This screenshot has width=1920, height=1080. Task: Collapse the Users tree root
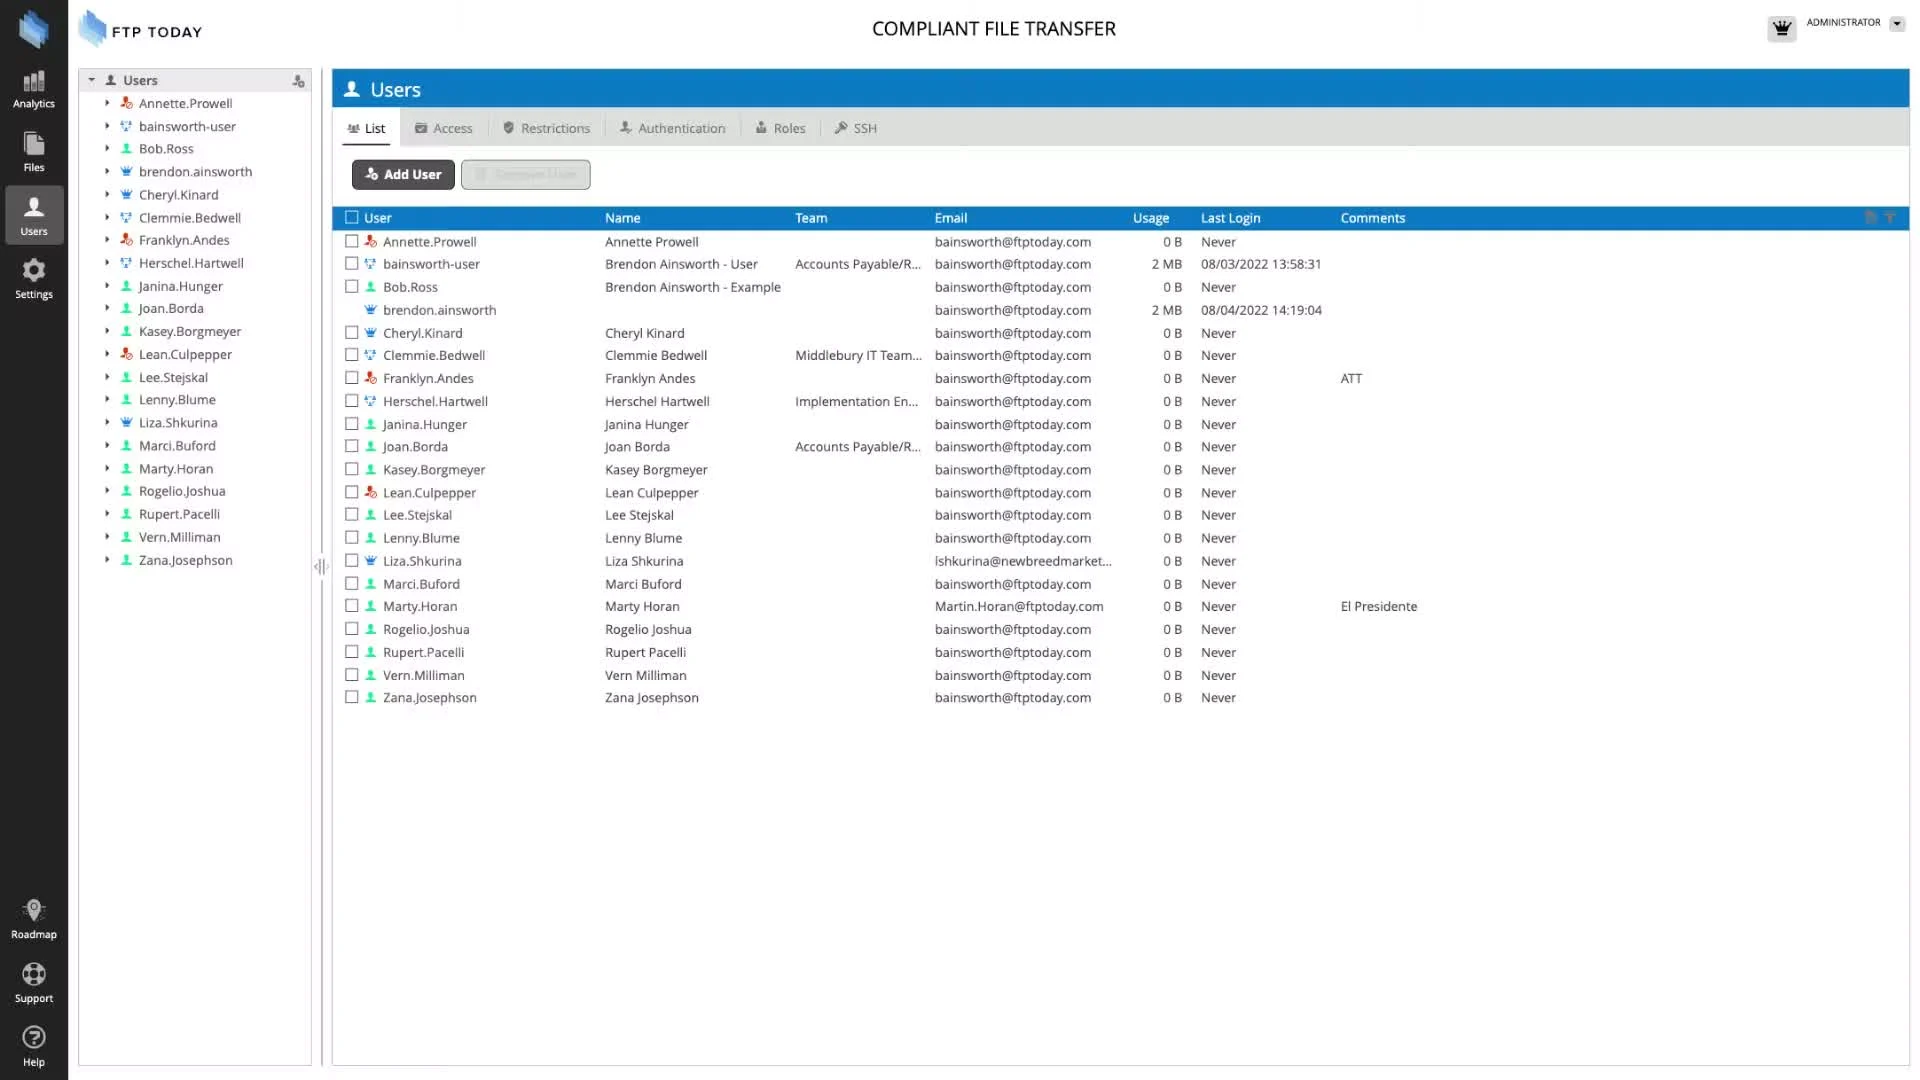pyautogui.click(x=92, y=80)
